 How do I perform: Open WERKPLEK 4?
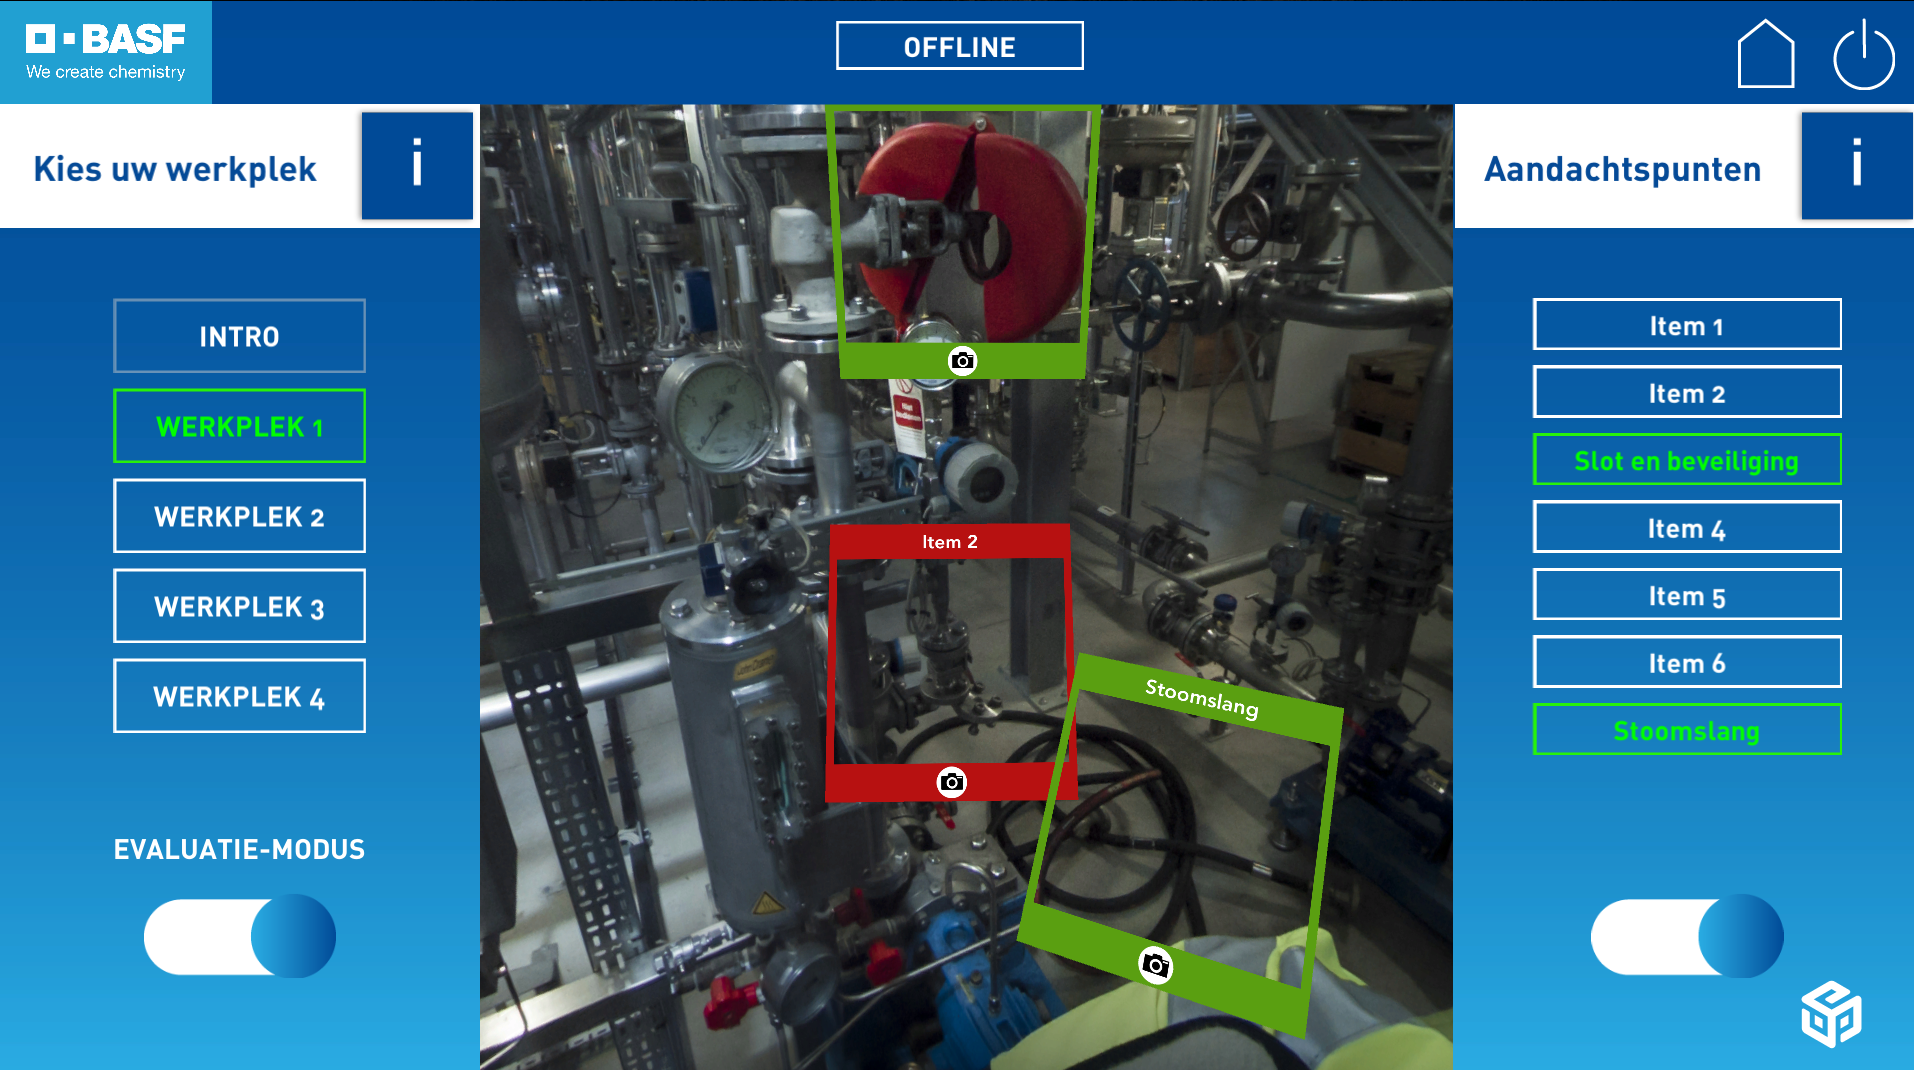point(239,696)
